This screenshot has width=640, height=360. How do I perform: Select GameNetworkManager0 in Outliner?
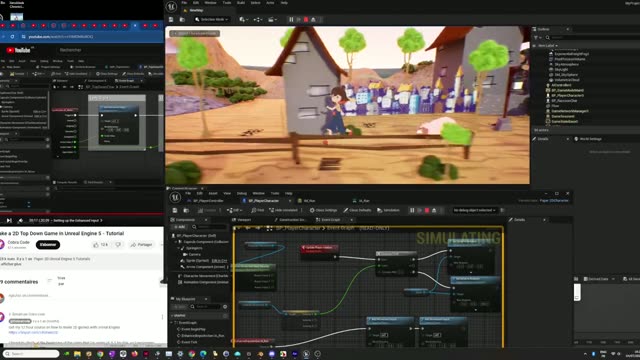[569, 111]
